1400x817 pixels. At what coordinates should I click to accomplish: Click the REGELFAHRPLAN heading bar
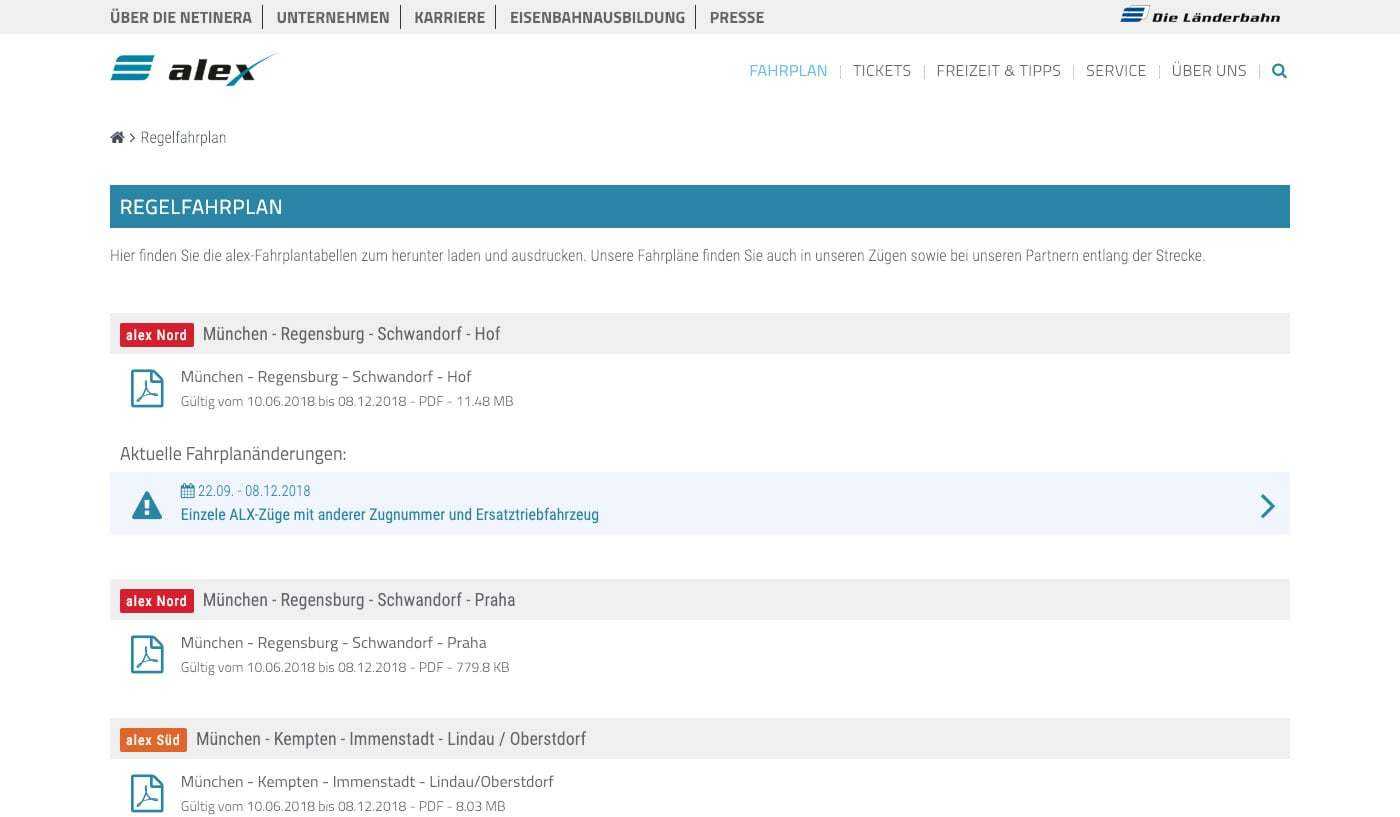pyautogui.click(x=700, y=206)
